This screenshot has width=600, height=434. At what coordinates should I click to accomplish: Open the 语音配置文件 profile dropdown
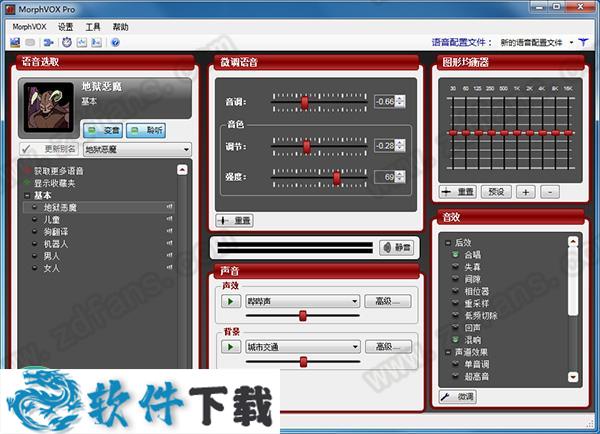(537, 42)
